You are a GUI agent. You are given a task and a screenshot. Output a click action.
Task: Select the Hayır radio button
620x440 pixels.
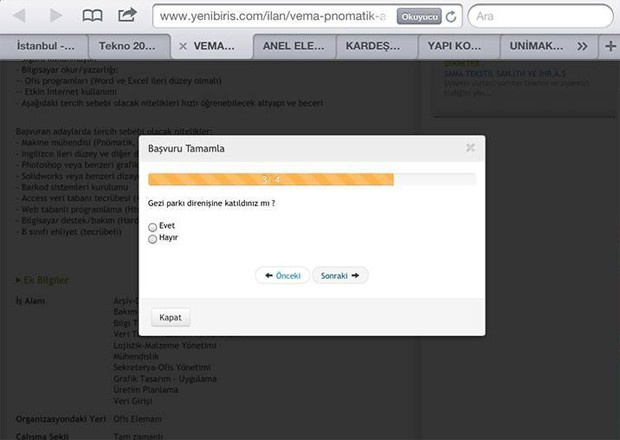tap(153, 239)
